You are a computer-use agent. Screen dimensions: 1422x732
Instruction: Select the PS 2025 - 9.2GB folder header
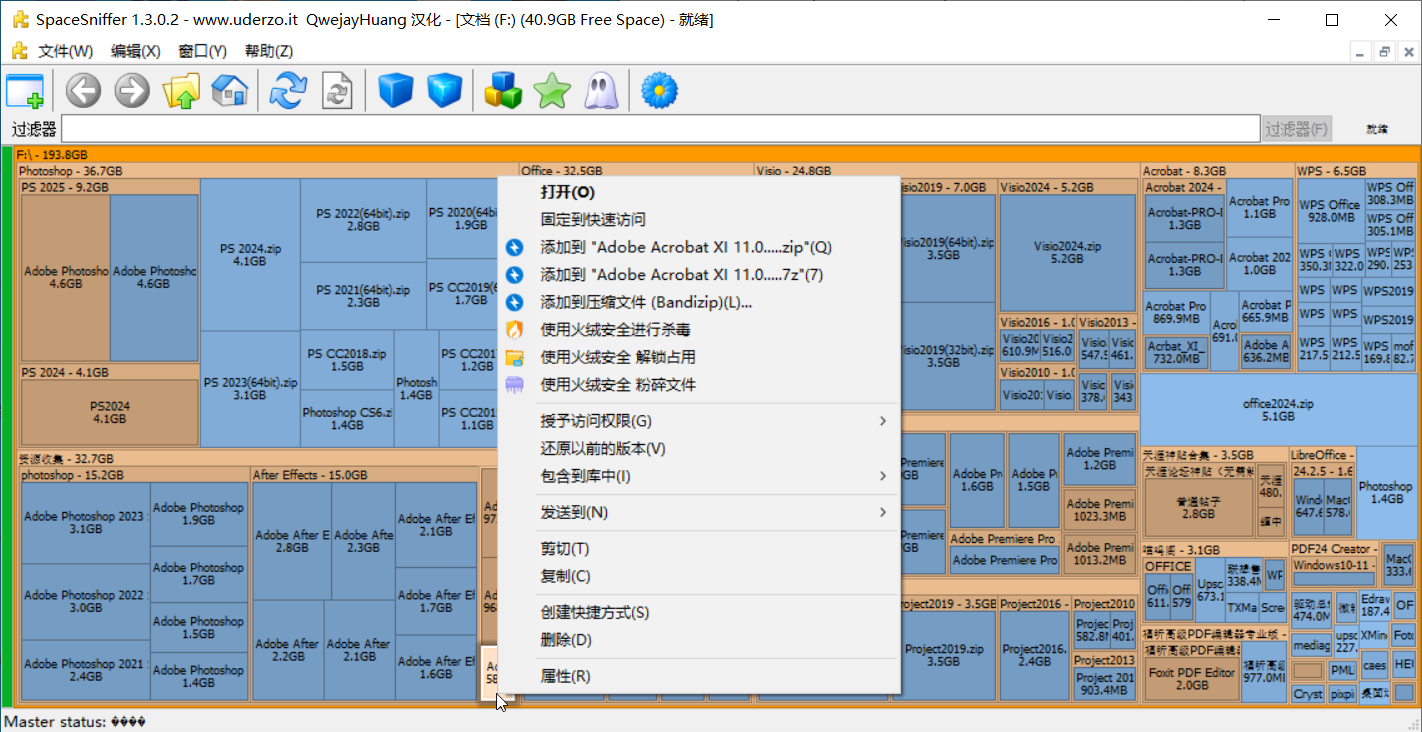coord(110,187)
